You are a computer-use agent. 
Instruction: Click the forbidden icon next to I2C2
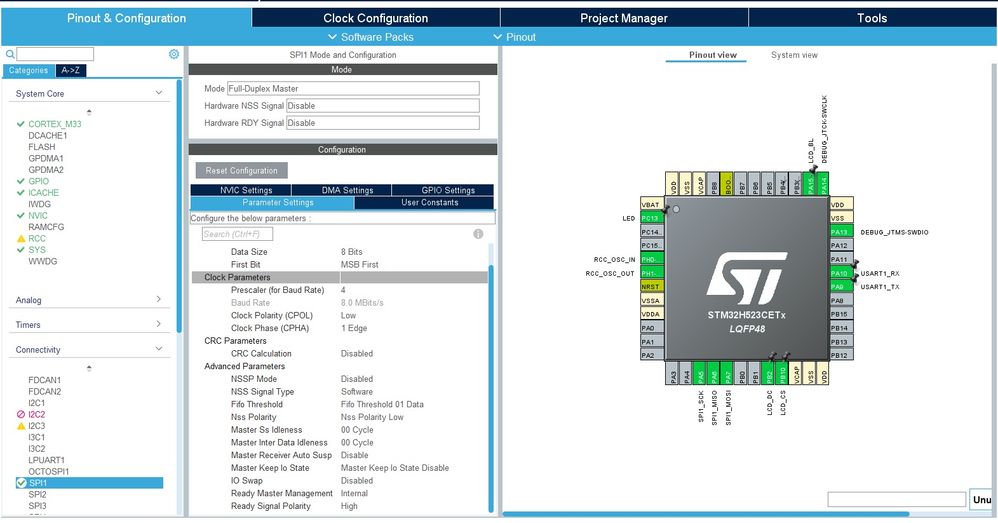coord(21,414)
